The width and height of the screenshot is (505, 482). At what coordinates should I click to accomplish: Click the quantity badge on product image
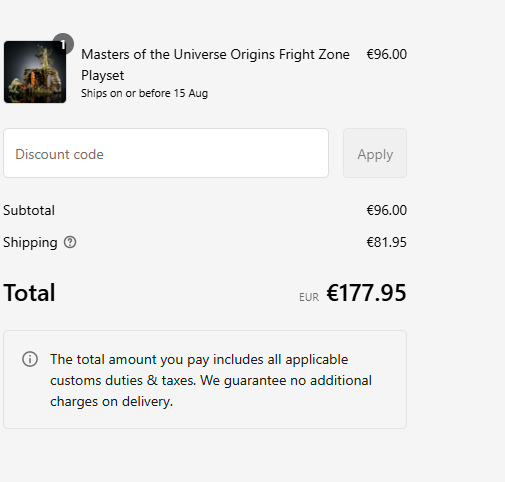(63, 44)
